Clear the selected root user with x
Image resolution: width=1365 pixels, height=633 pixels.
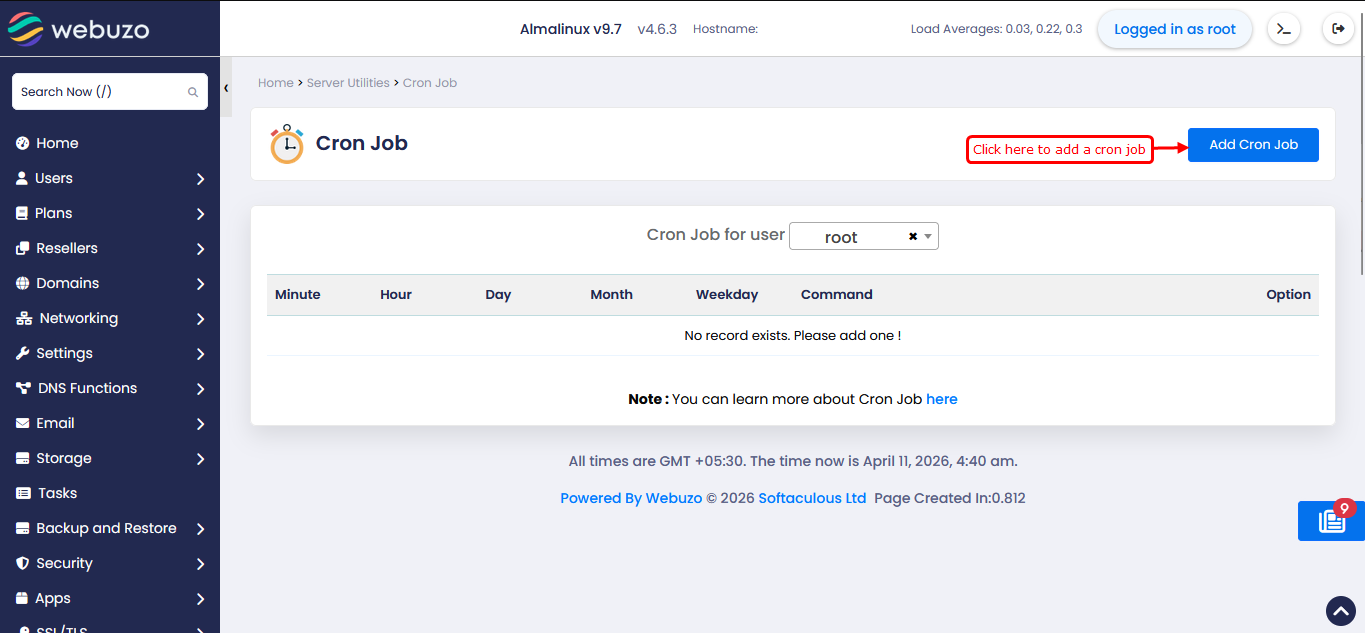pyautogui.click(x=912, y=237)
